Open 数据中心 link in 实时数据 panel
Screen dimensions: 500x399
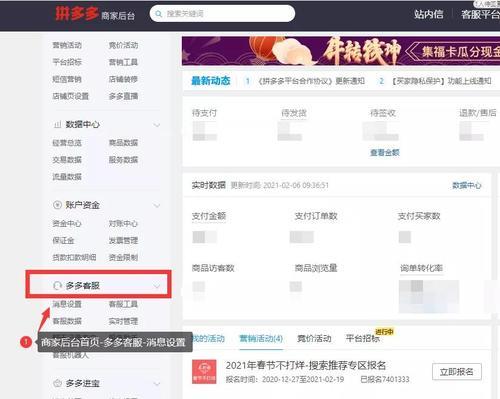point(467,185)
